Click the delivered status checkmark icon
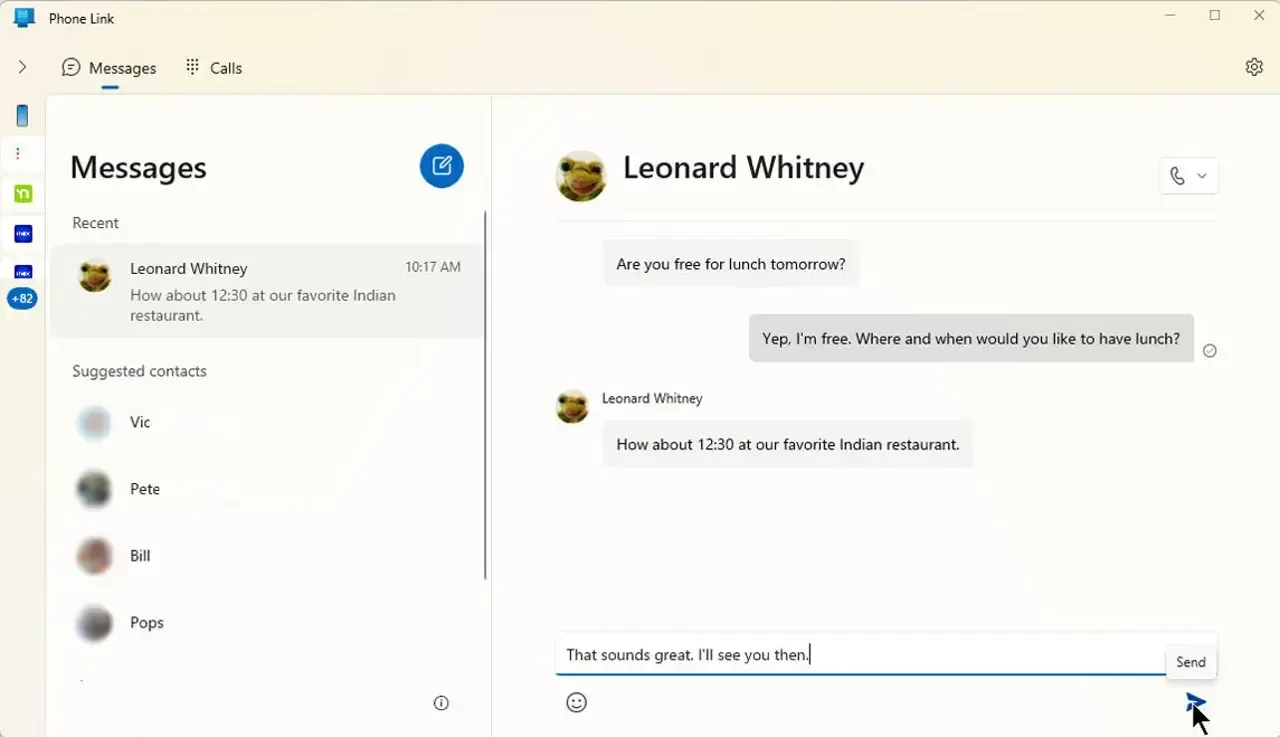Image resolution: width=1280 pixels, height=737 pixels. click(x=1210, y=350)
